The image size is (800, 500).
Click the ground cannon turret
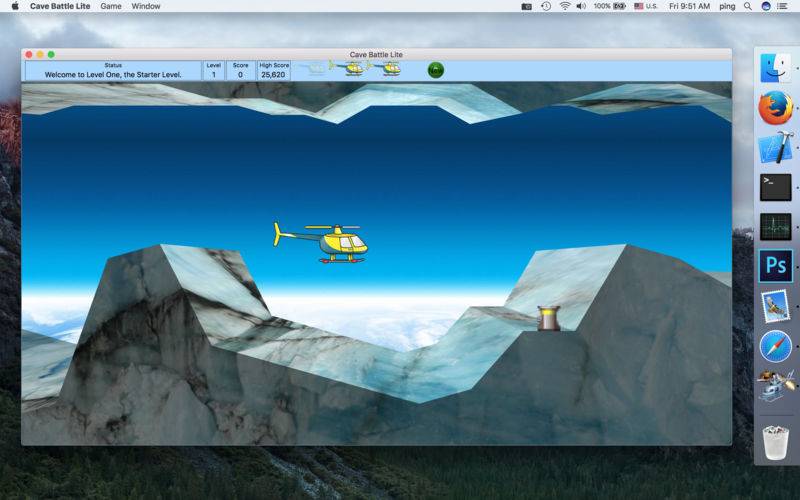click(549, 318)
